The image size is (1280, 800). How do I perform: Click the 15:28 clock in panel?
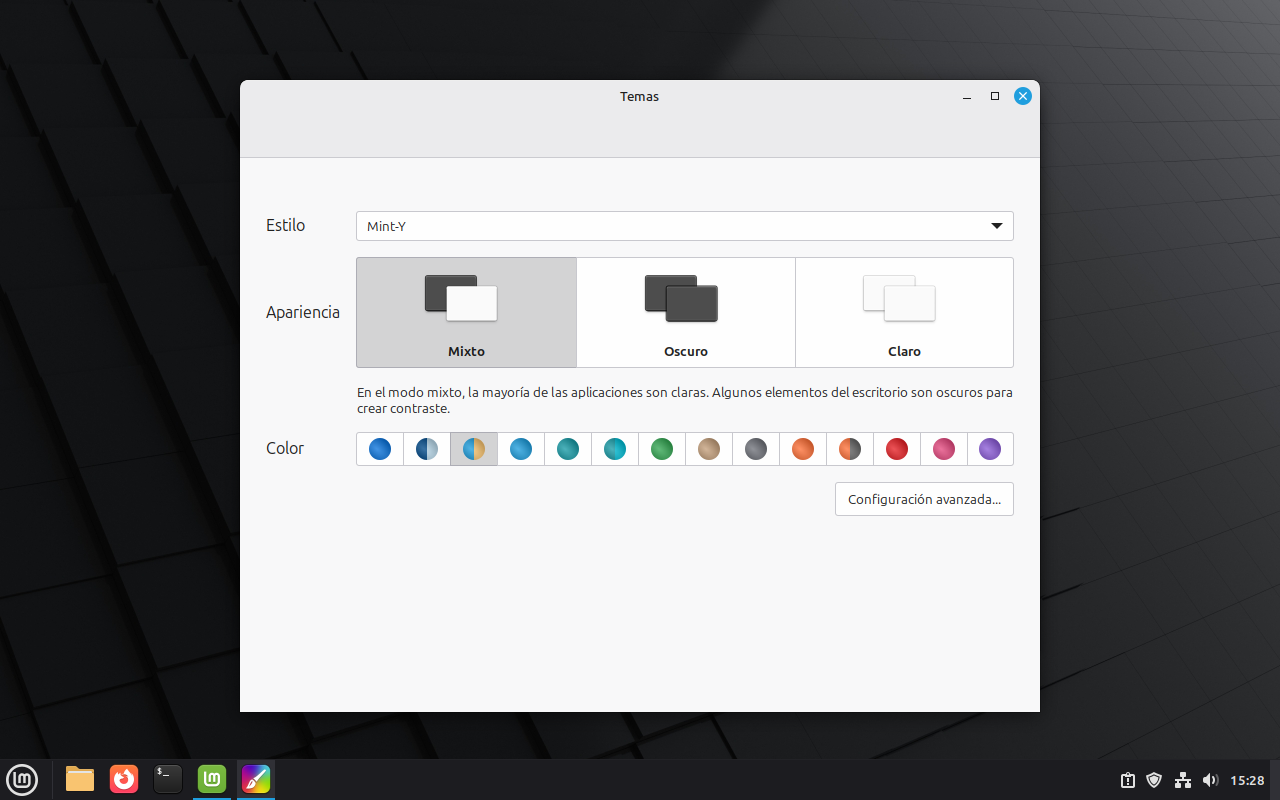[1247, 780]
